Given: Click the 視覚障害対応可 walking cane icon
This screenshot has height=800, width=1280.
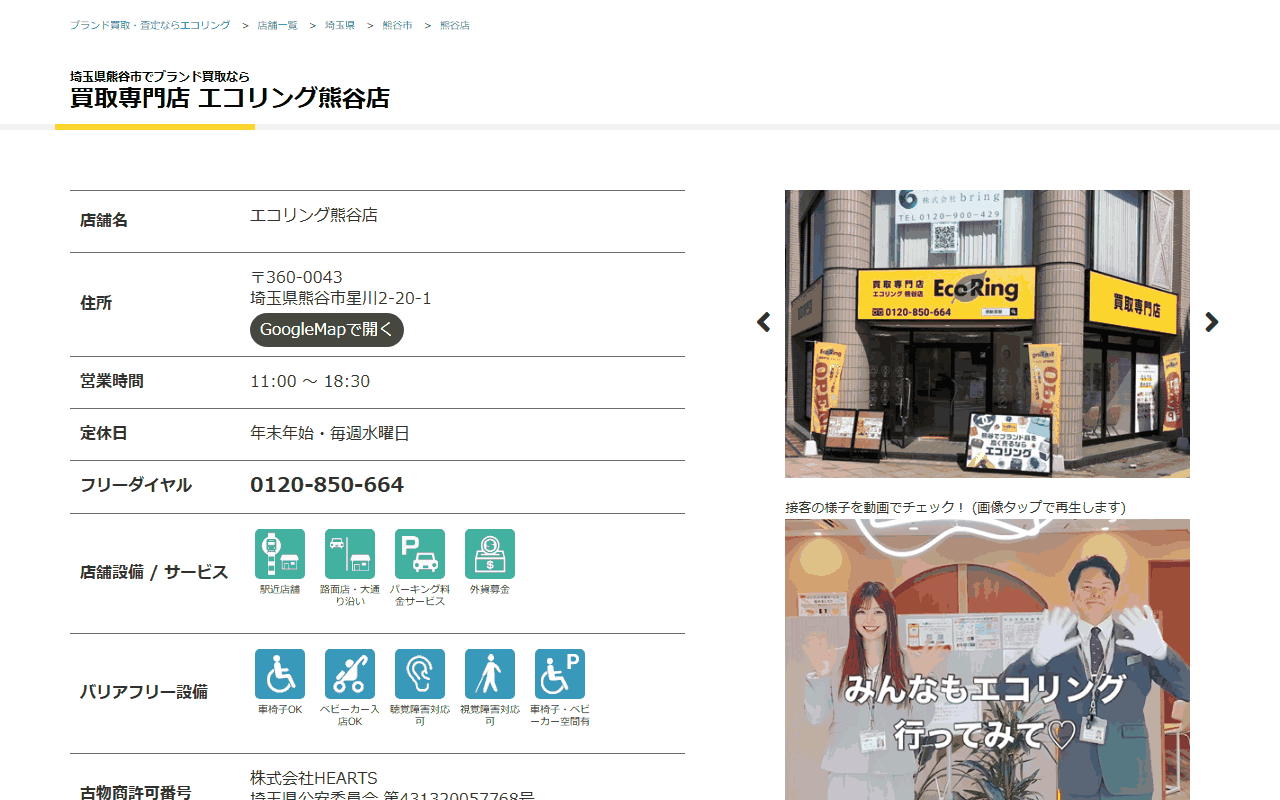Looking at the screenshot, I should [x=490, y=674].
